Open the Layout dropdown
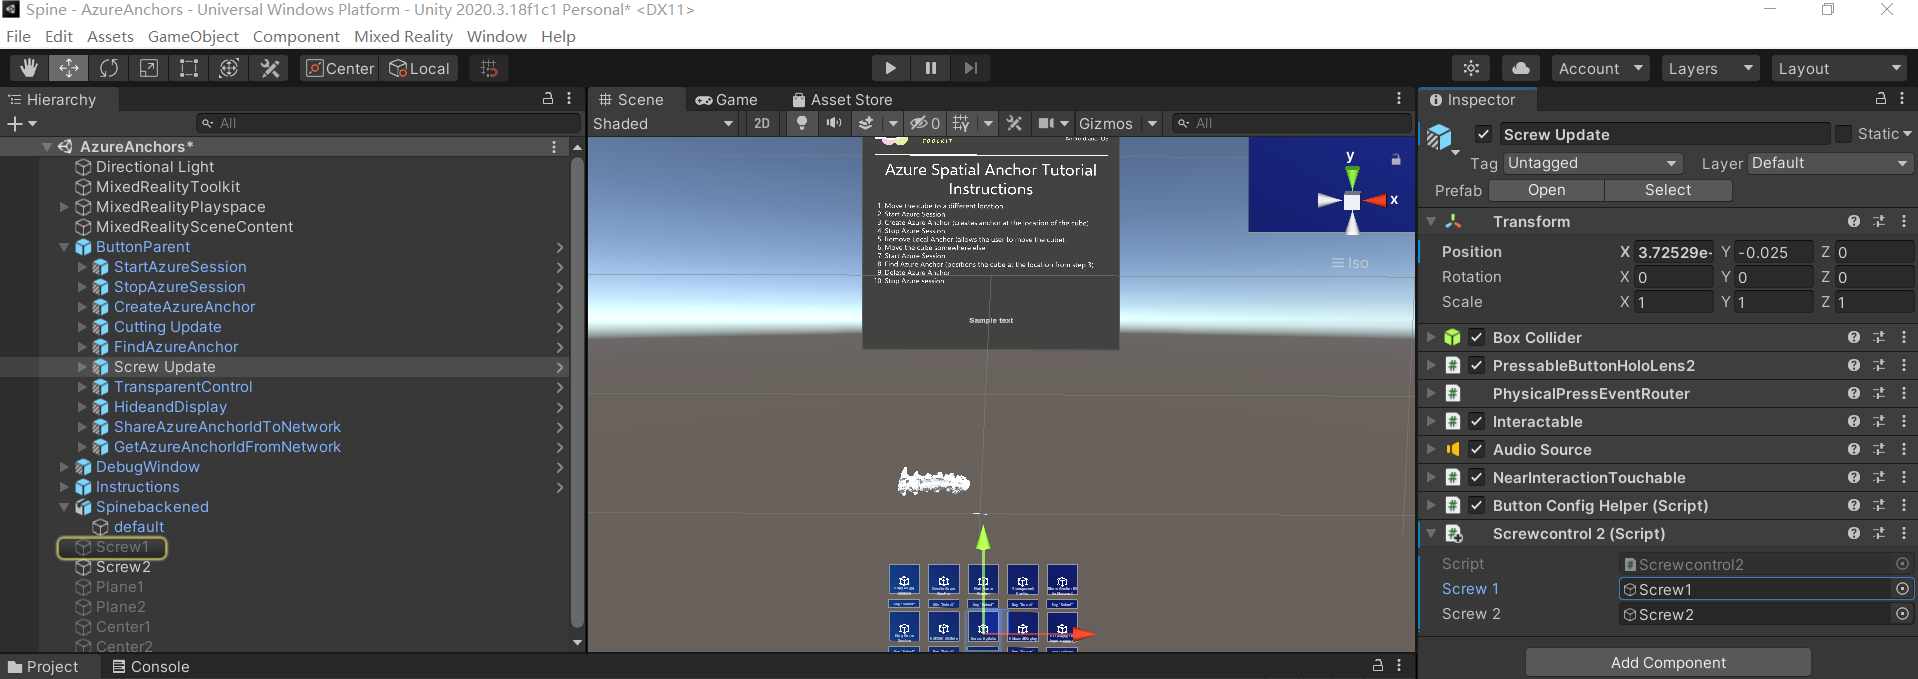The height and width of the screenshot is (679, 1918). tap(1839, 68)
